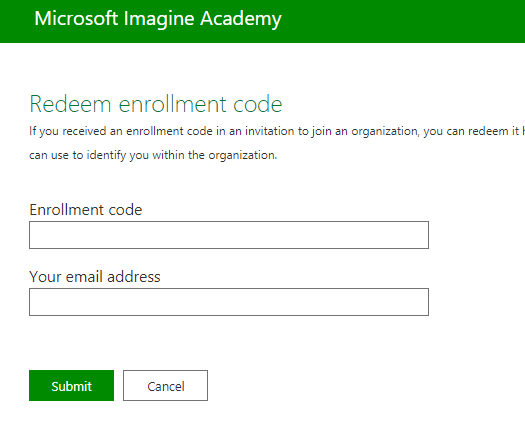Focus the Enrollment code input field

[229, 235]
